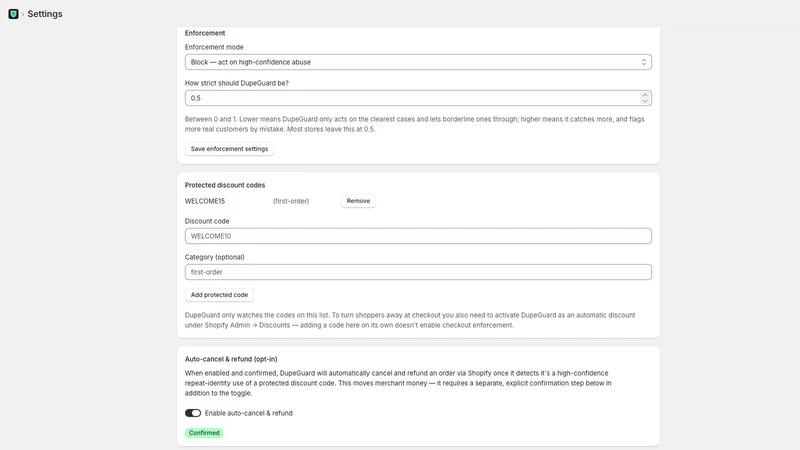Click the Enable auto-cancel & refund label
This screenshot has height=450, width=800.
tap(248, 413)
